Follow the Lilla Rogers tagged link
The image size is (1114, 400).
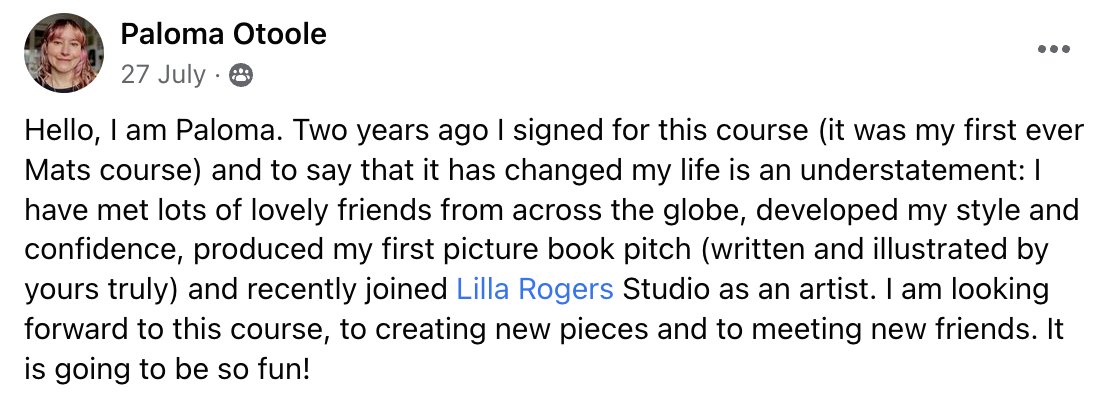(x=534, y=290)
